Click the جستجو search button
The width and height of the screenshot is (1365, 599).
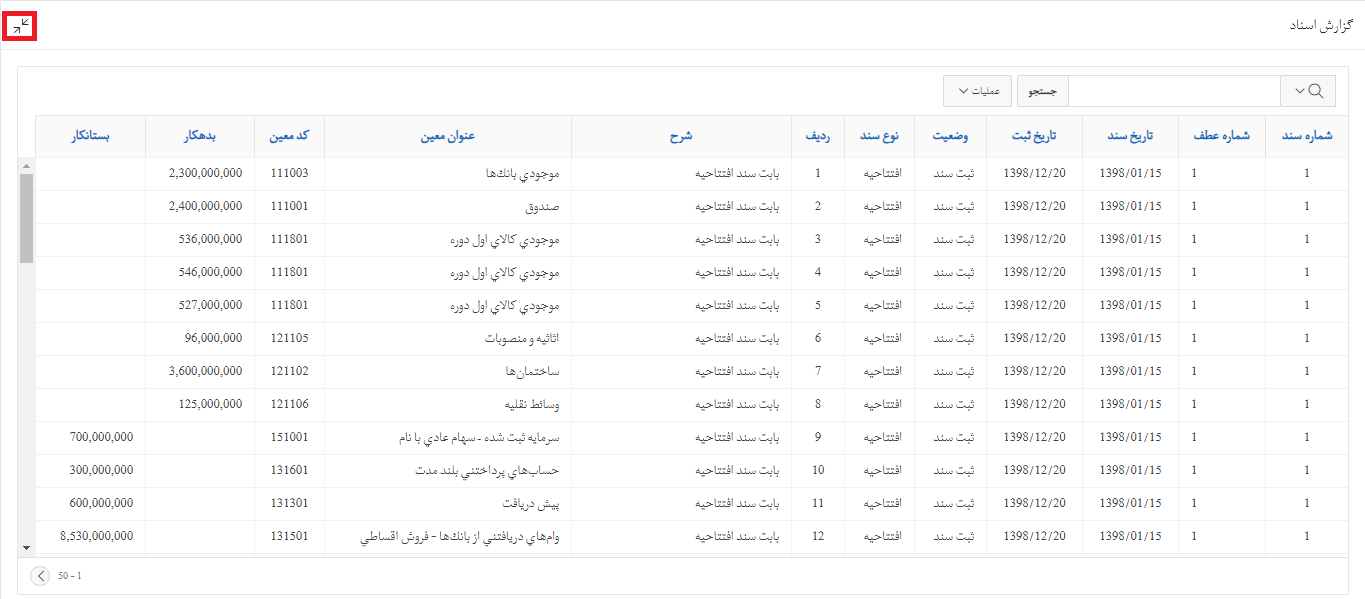point(1043,91)
